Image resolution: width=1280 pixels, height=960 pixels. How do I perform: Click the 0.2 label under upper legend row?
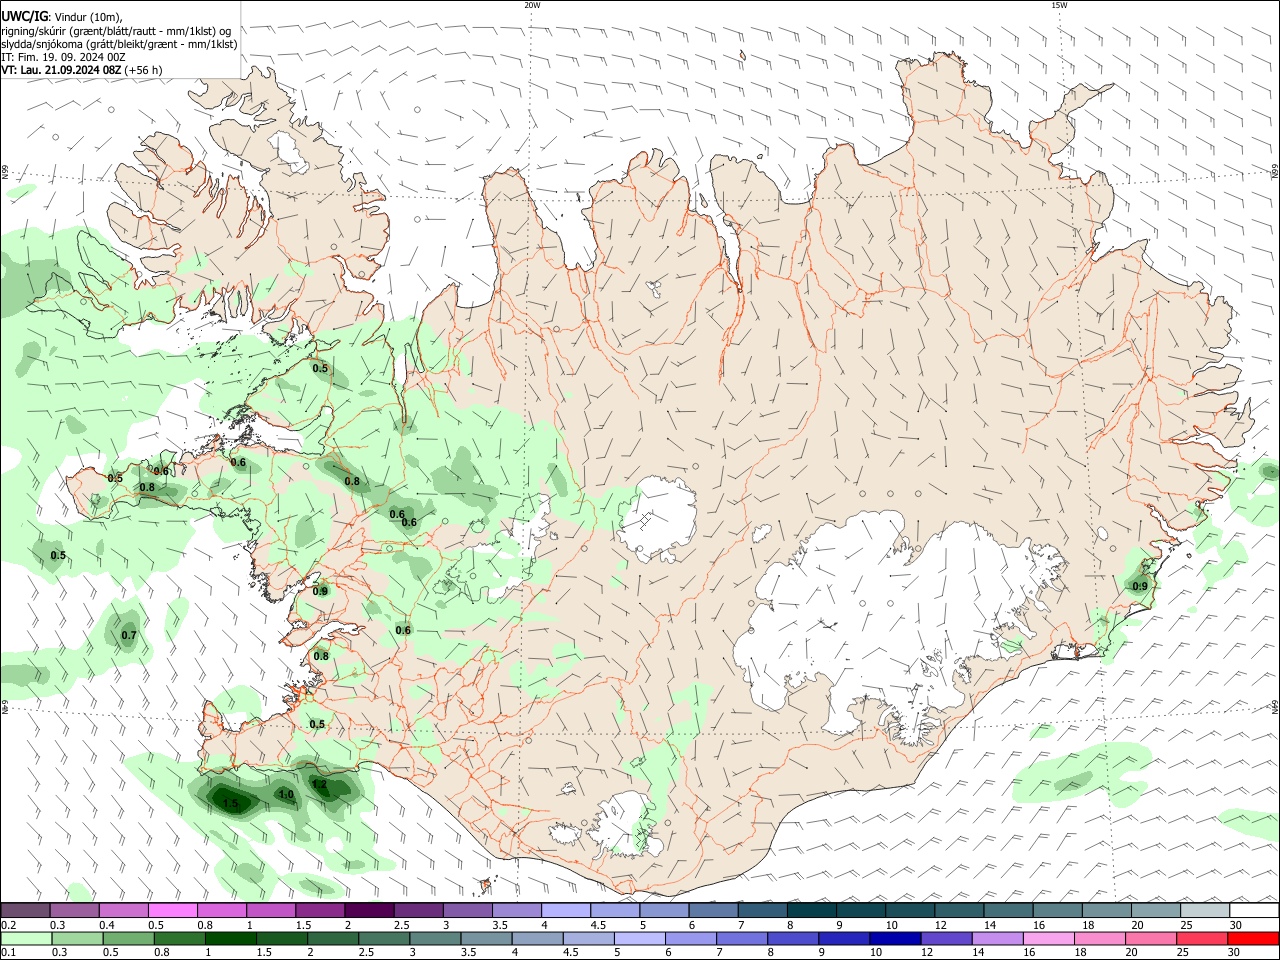8,925
